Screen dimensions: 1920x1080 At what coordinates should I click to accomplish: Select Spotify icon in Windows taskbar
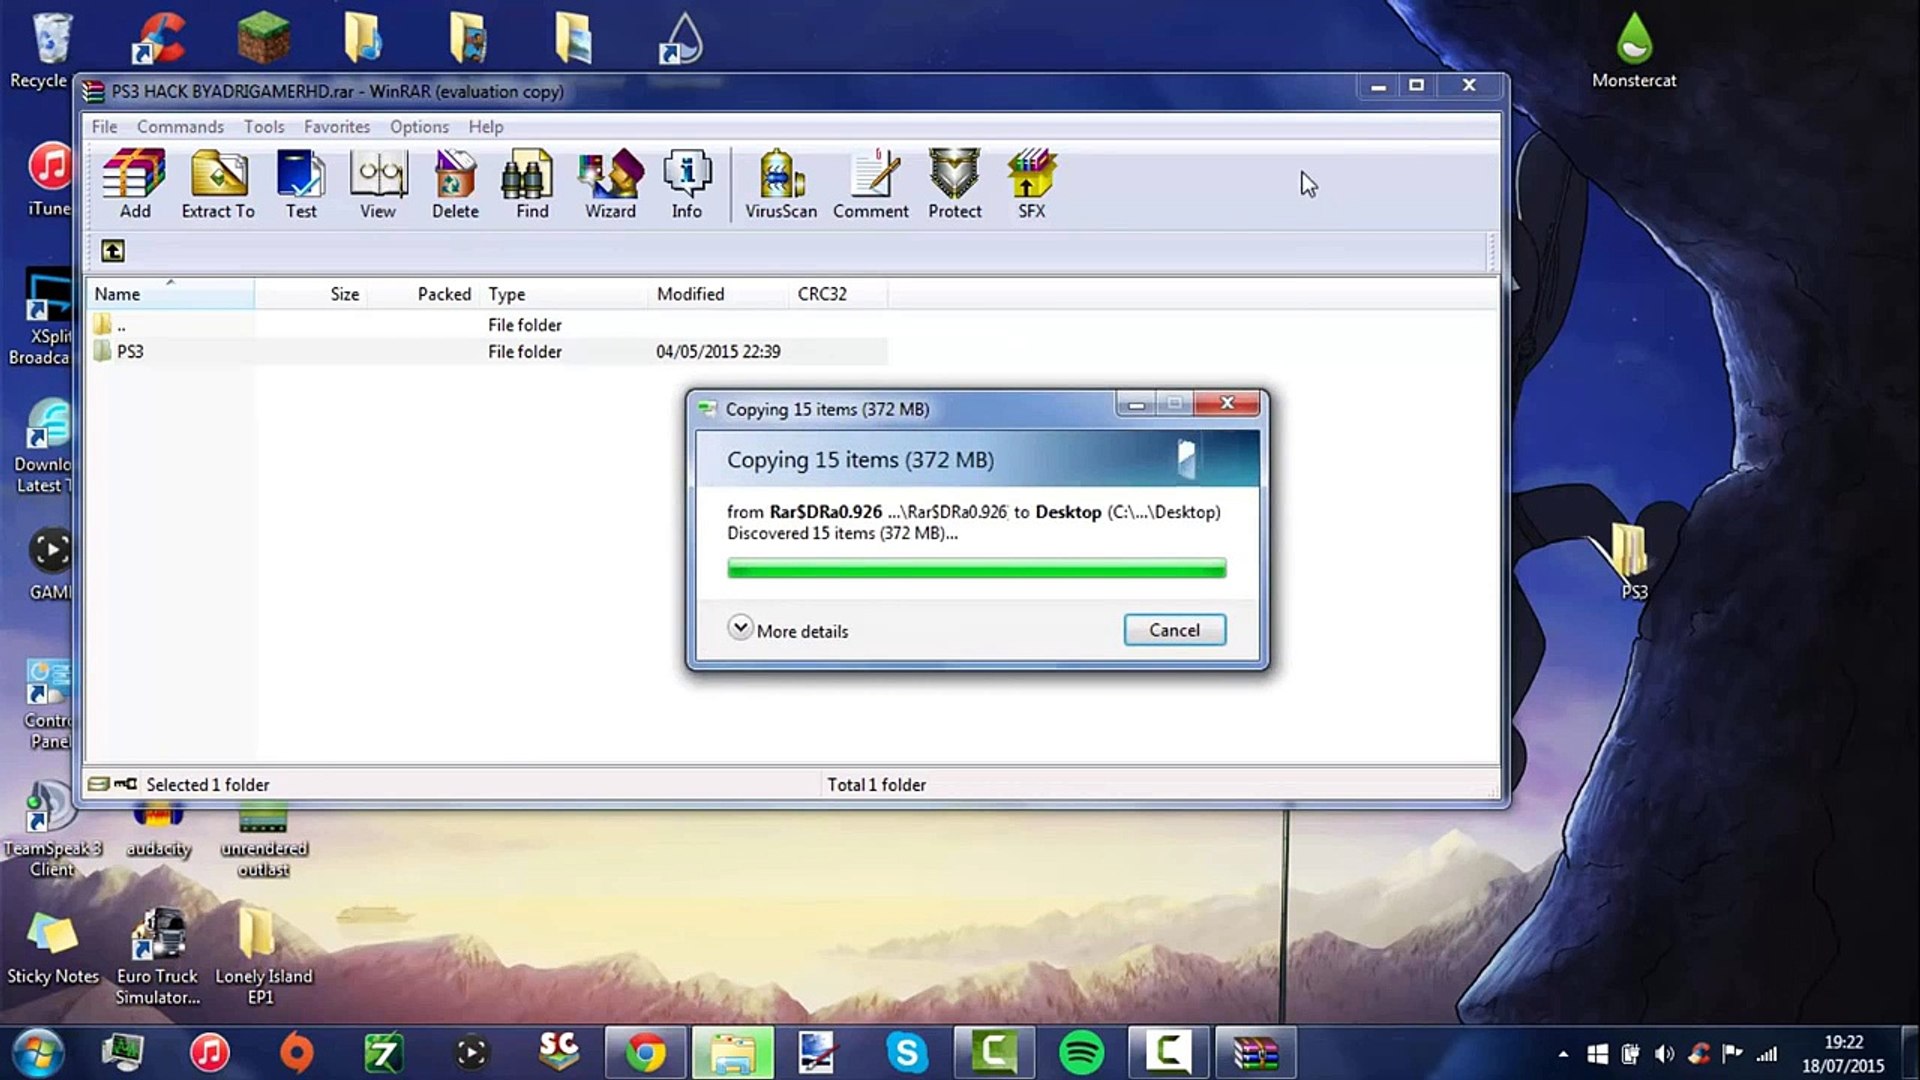pos(1080,1052)
